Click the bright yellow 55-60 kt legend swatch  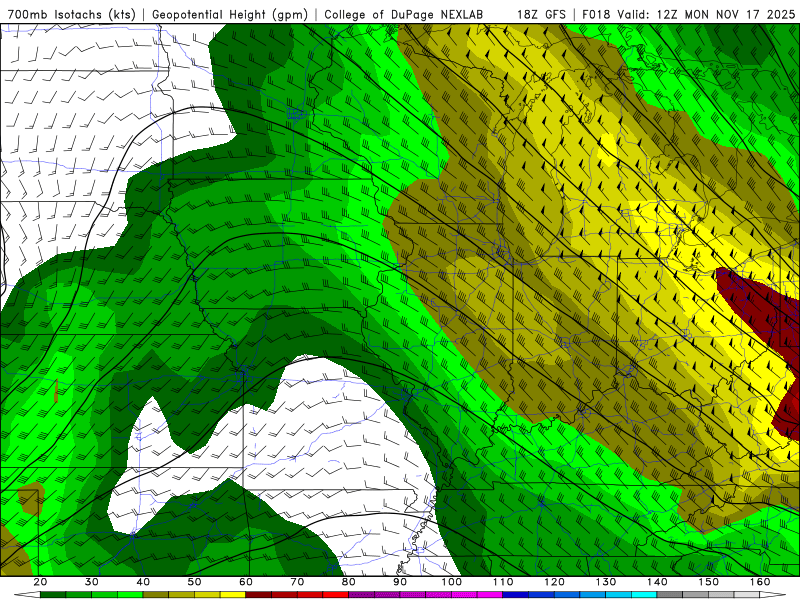click(x=233, y=594)
